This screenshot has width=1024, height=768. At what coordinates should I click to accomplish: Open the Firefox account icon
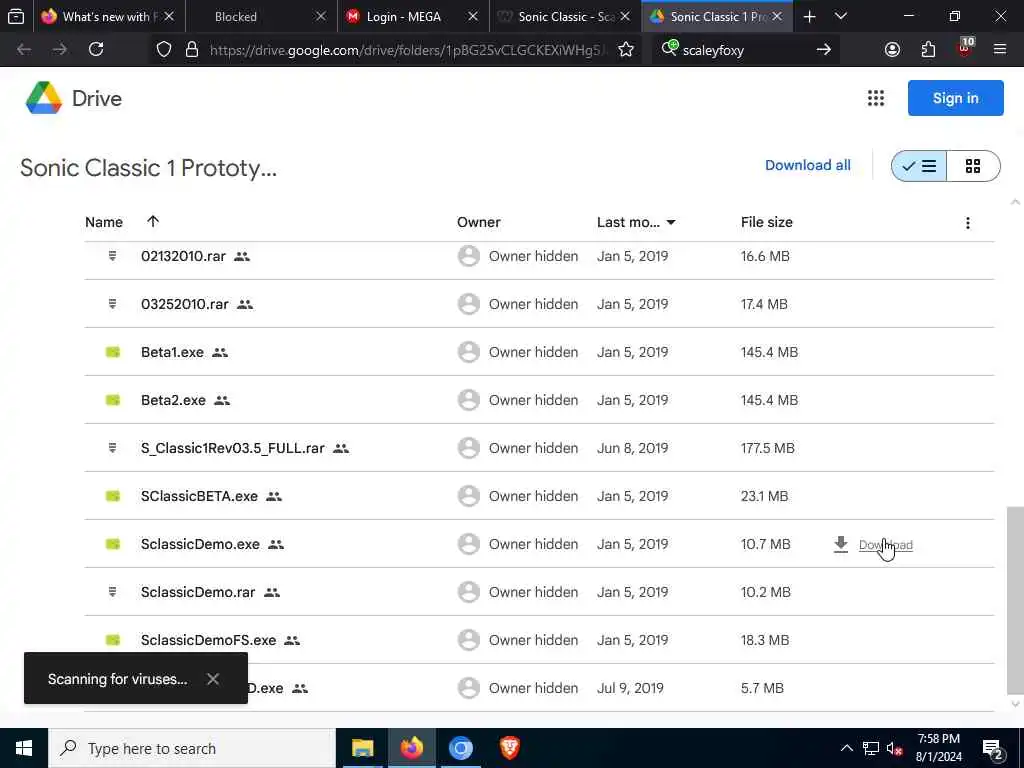[892, 50]
